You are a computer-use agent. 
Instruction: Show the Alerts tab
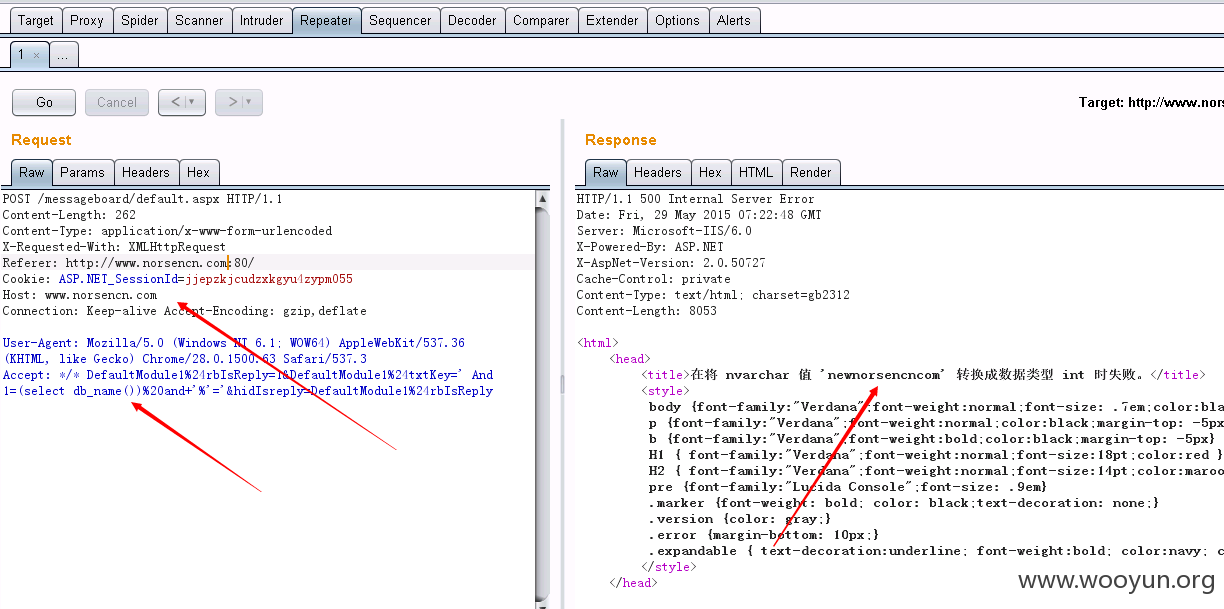tap(734, 20)
